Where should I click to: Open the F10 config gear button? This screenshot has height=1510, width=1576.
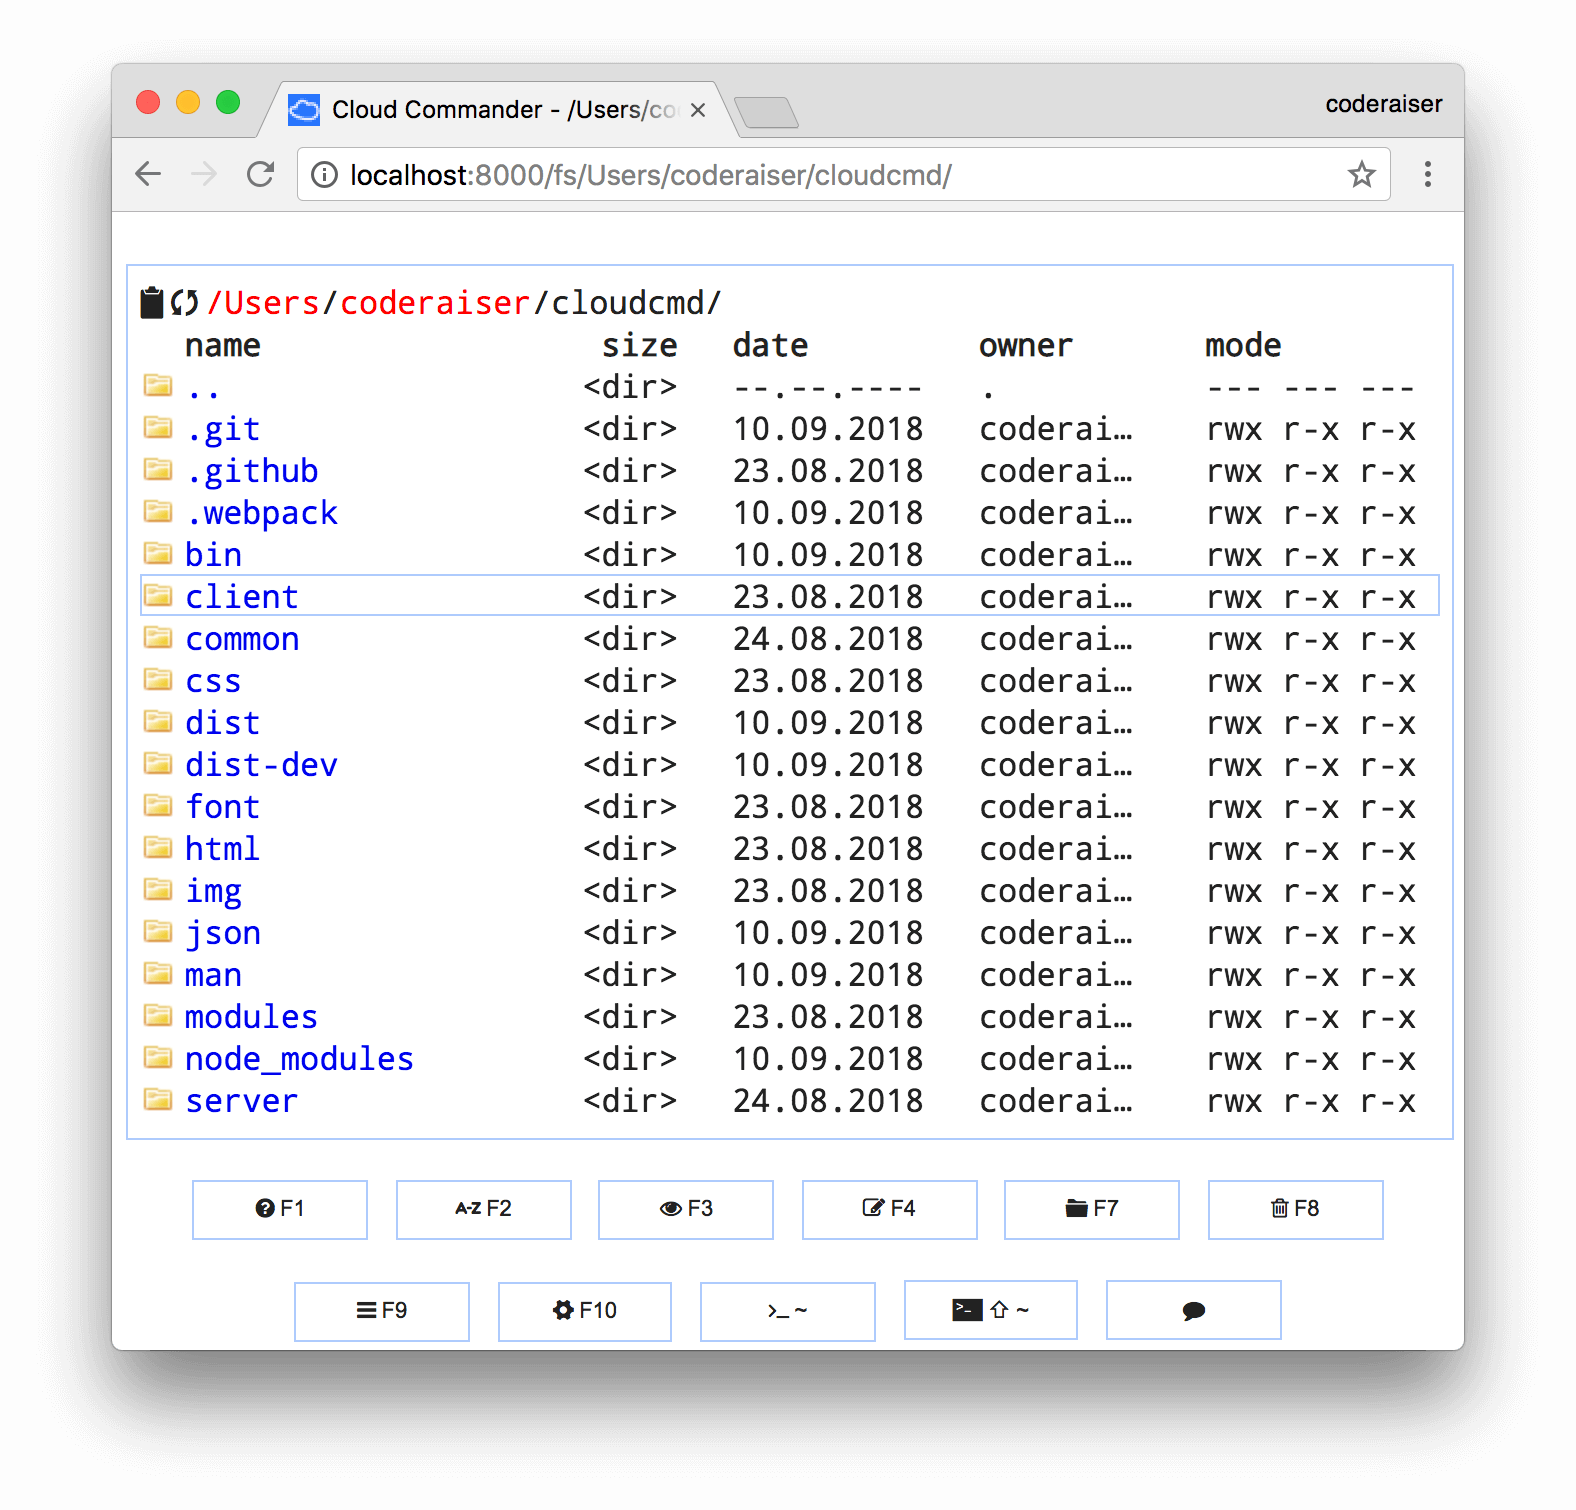(585, 1311)
